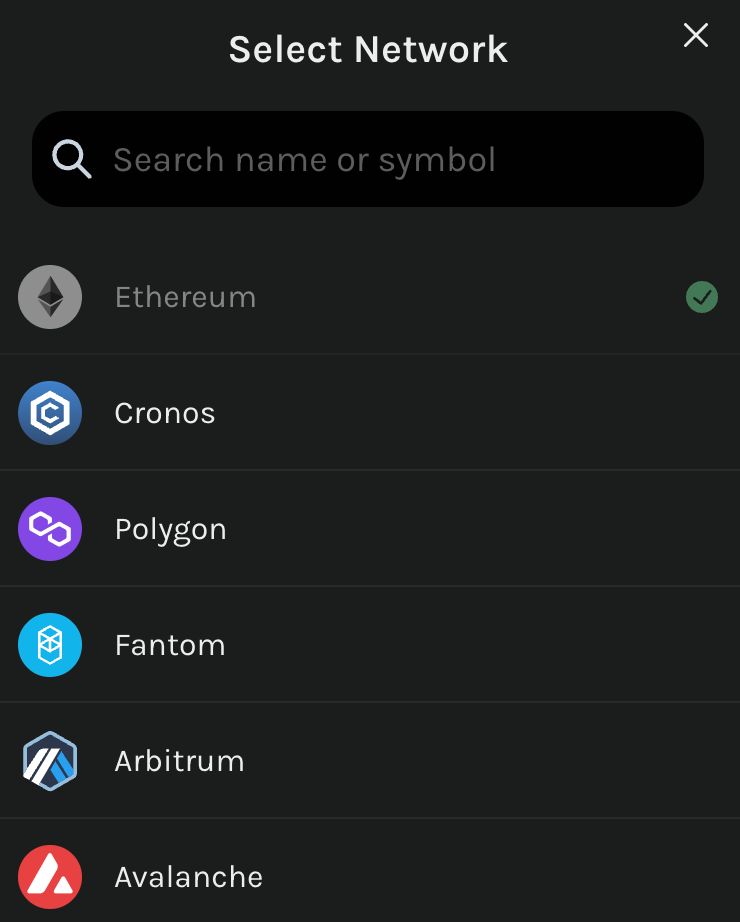Viewport: 740px width, 922px height.
Task: Select the Cronos network
Action: 370,413
